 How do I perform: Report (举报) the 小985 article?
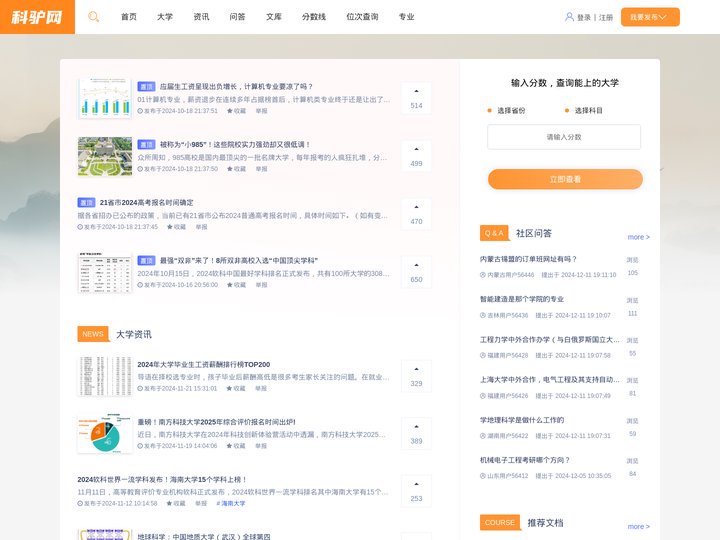261,169
